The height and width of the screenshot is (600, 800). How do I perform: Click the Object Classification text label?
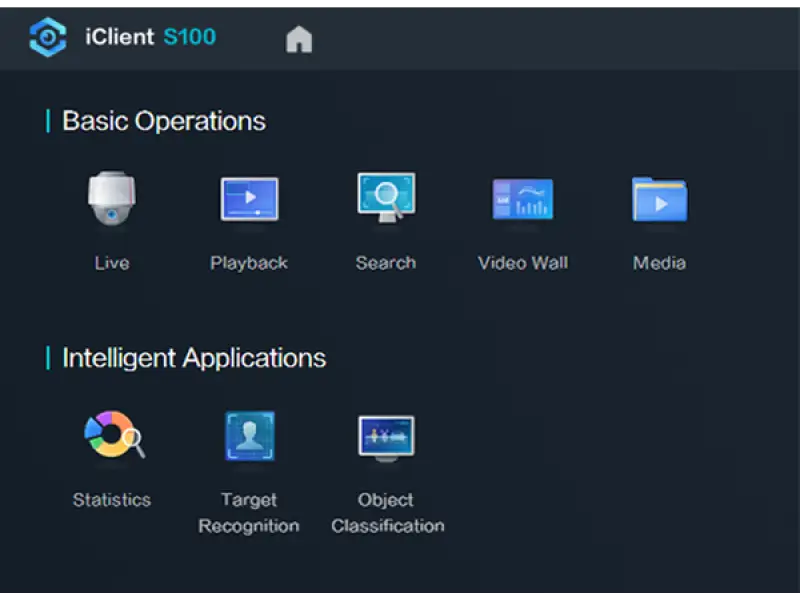pos(387,513)
